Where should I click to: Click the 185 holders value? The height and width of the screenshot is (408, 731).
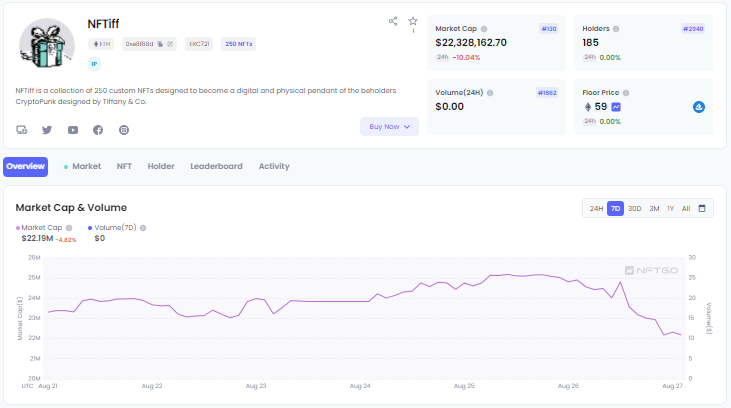coord(590,42)
